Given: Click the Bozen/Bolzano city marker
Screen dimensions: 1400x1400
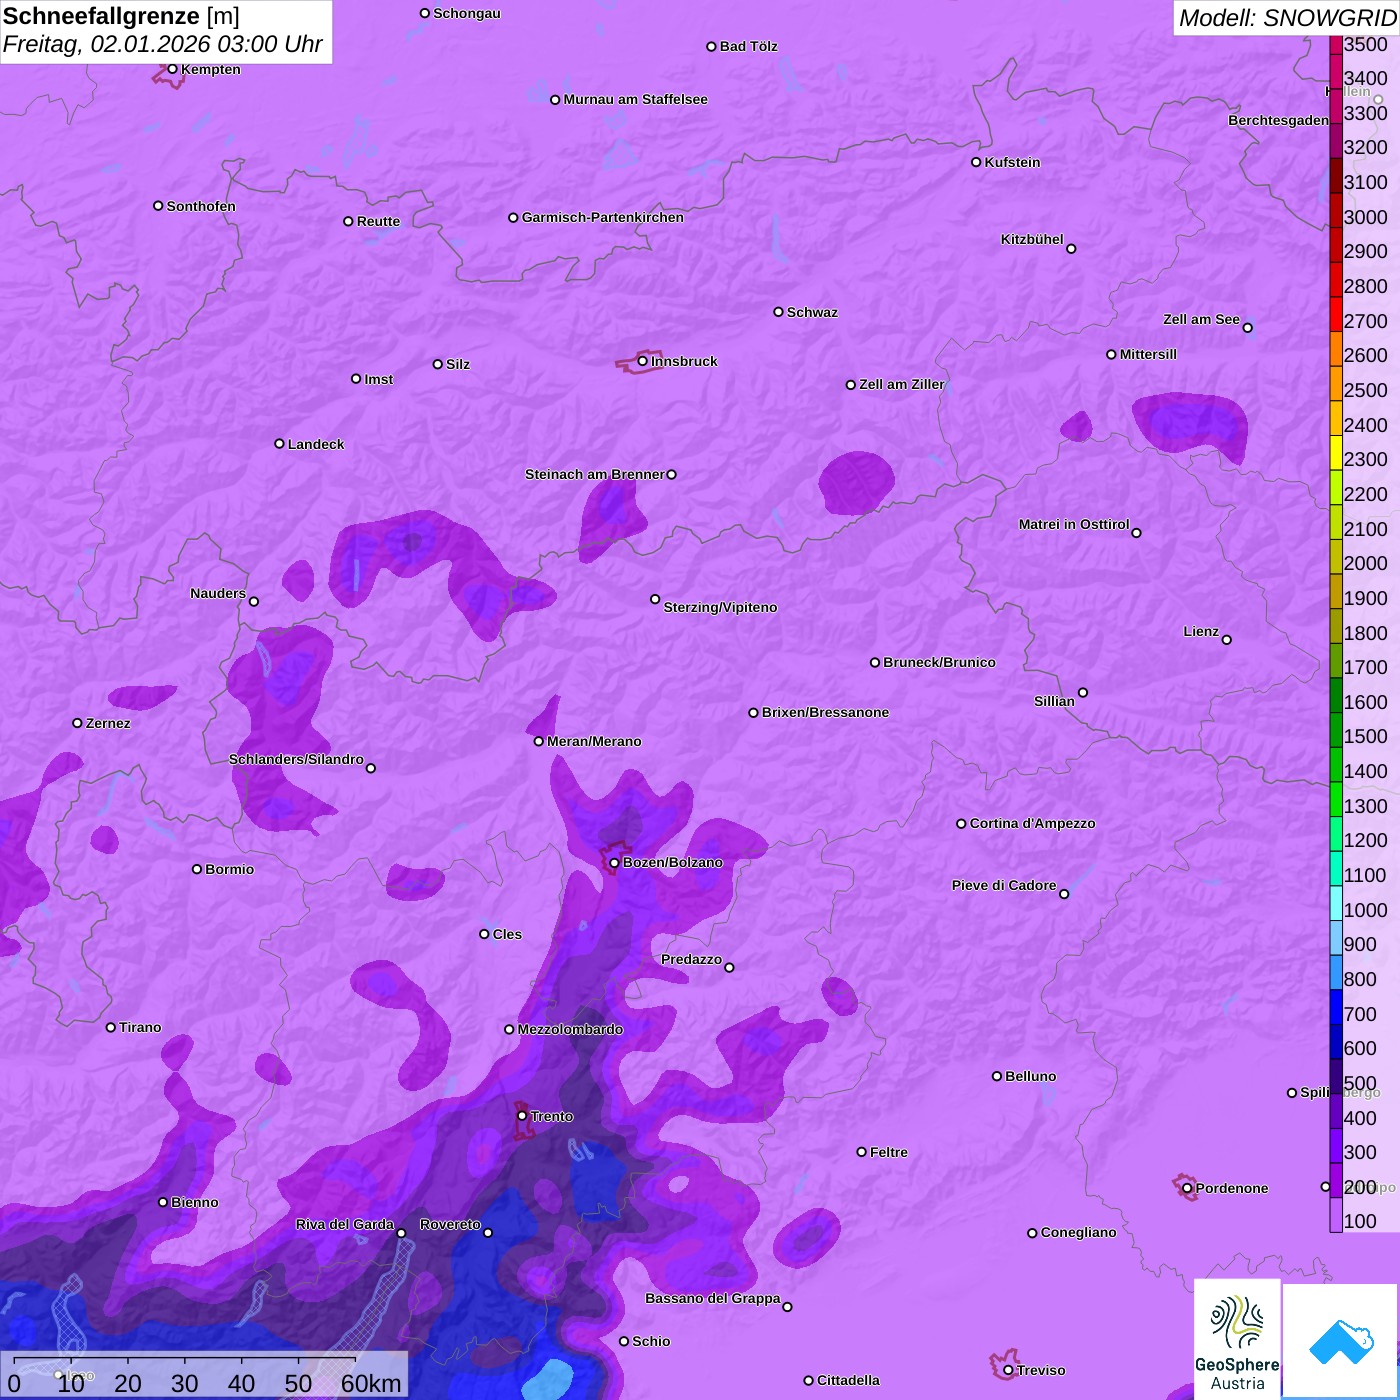Looking at the screenshot, I should 615,862.
